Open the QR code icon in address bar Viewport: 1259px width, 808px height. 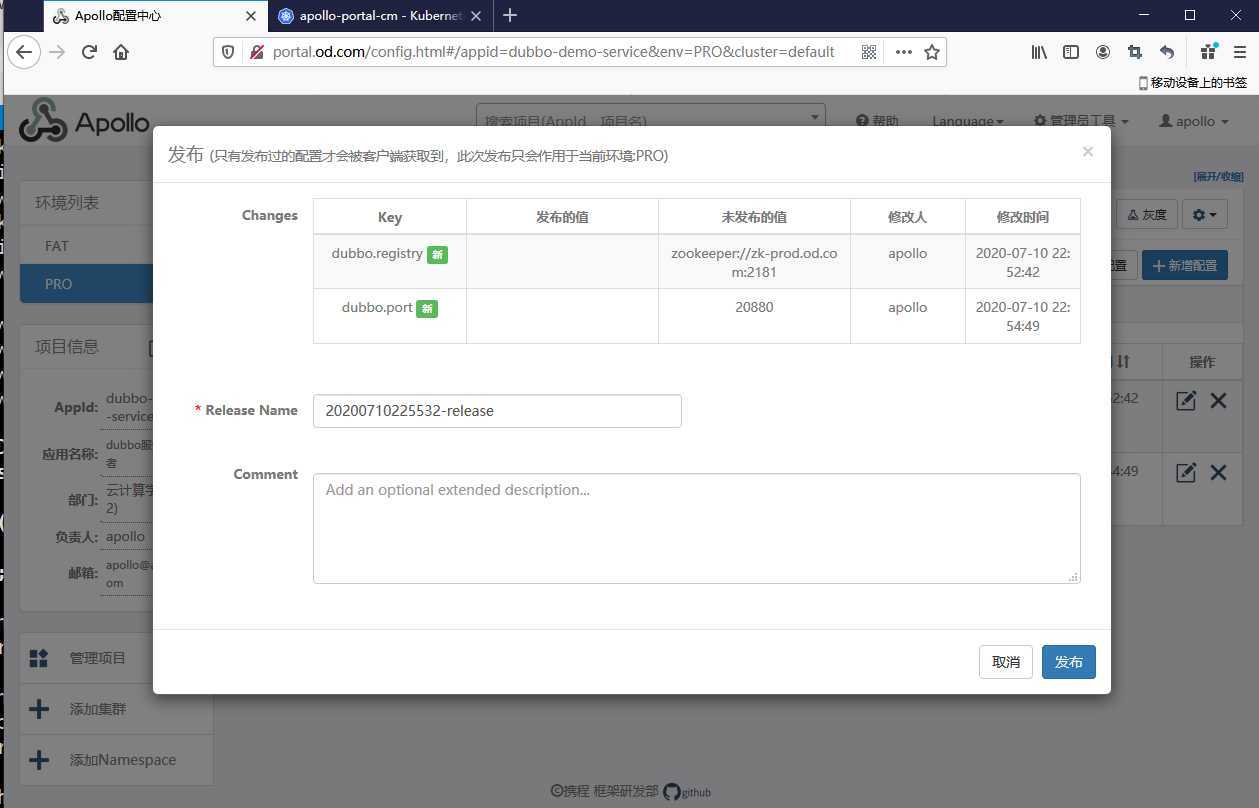pyautogui.click(x=869, y=52)
